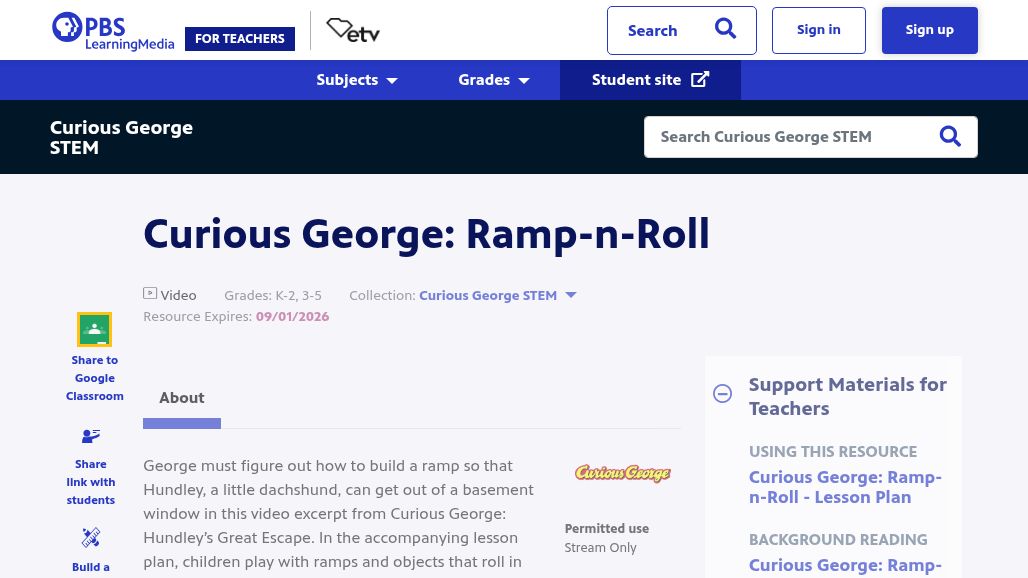
Task: Click the Google Classroom share icon
Action: [x=94, y=329]
